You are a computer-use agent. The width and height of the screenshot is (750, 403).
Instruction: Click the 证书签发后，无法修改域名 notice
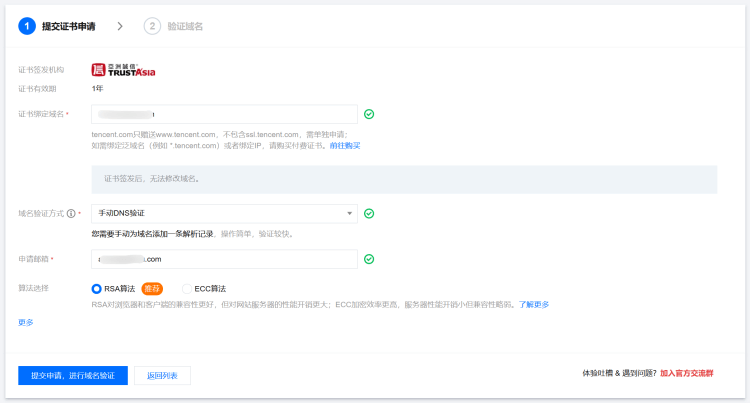[x=404, y=179]
